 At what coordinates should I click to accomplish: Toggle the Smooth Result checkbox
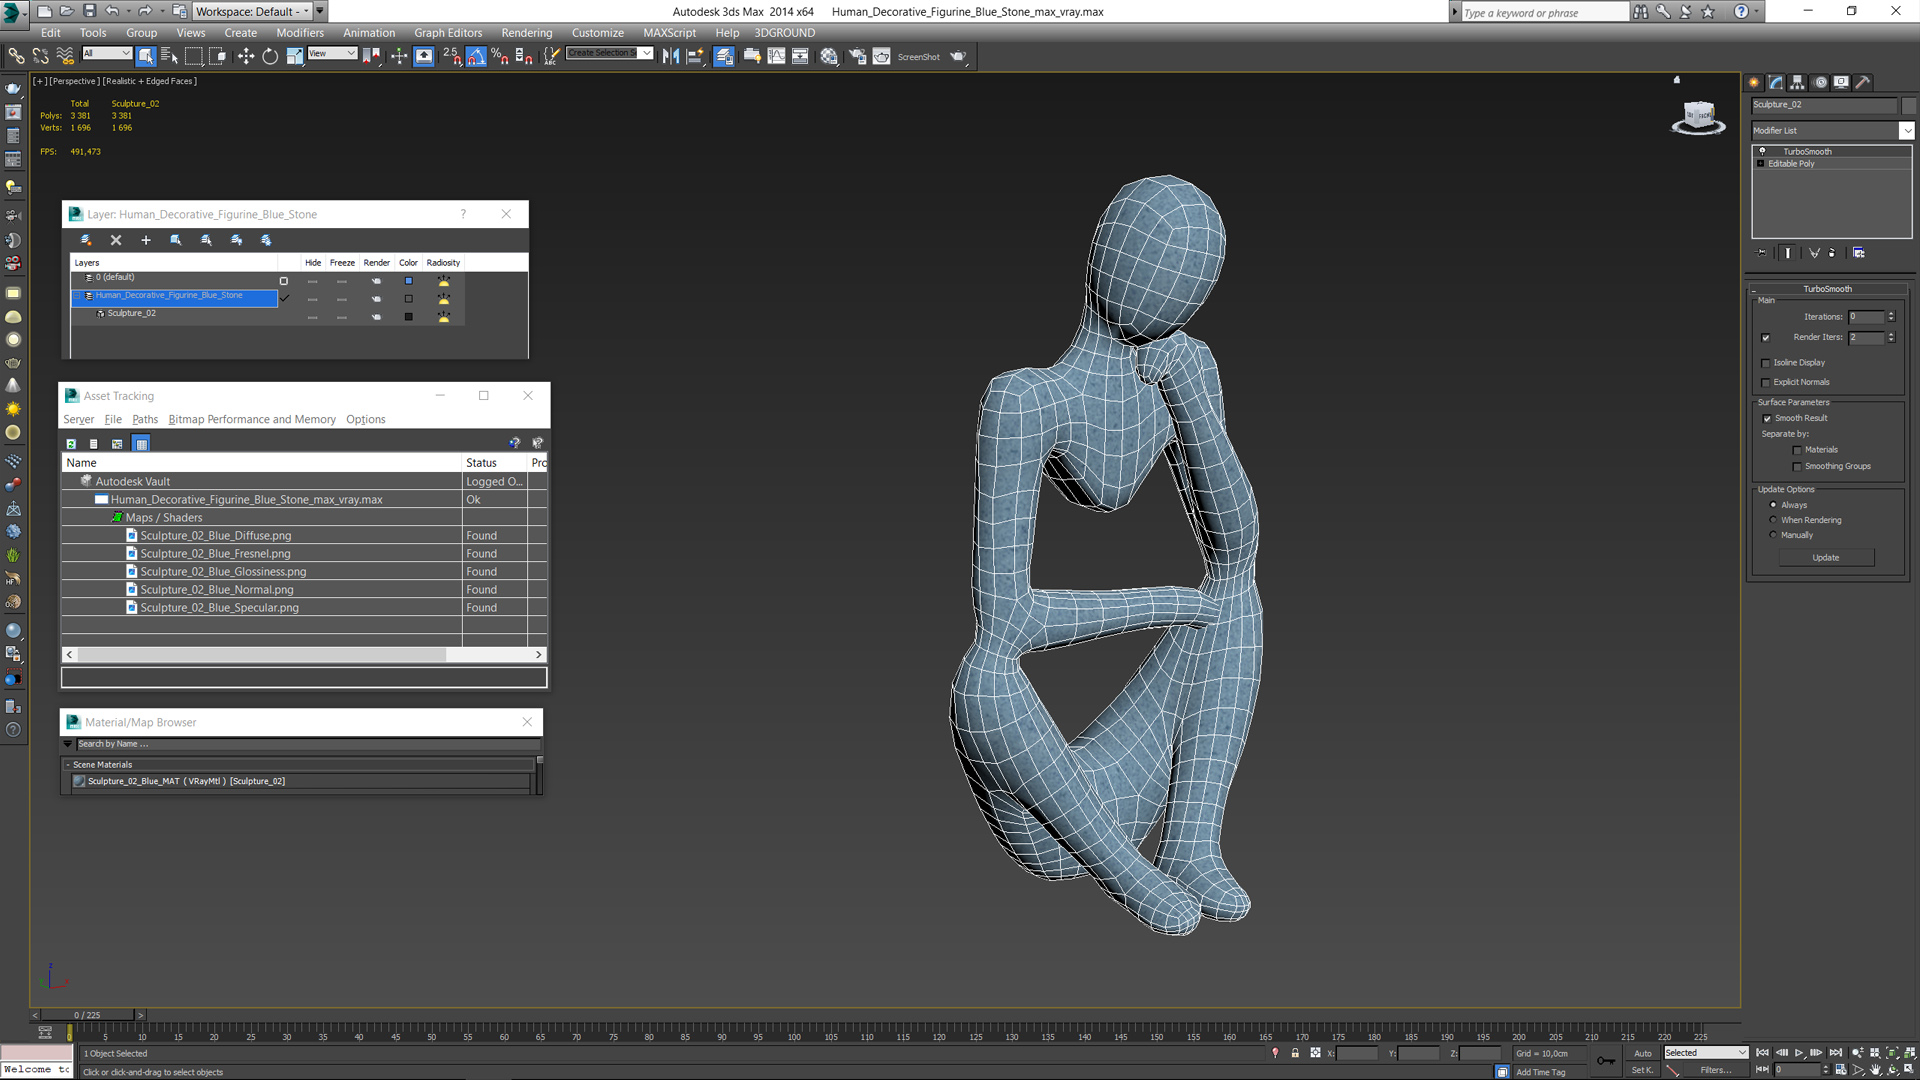tap(1767, 419)
